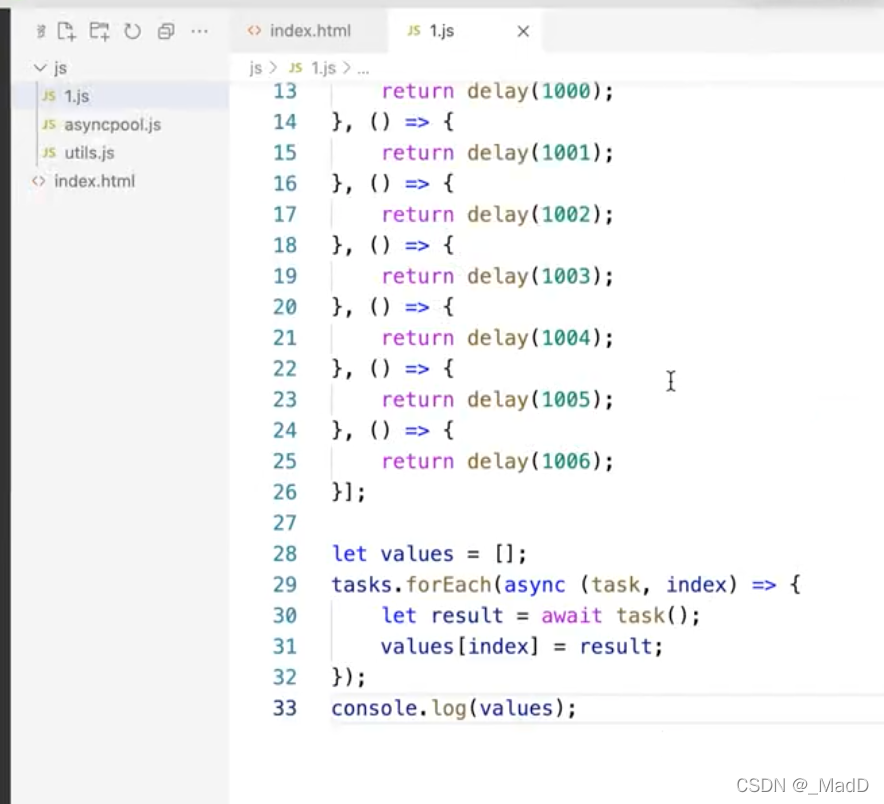This screenshot has width=884, height=804.
Task: Open the explorer more actions ellipsis menu
Action: coord(199,32)
